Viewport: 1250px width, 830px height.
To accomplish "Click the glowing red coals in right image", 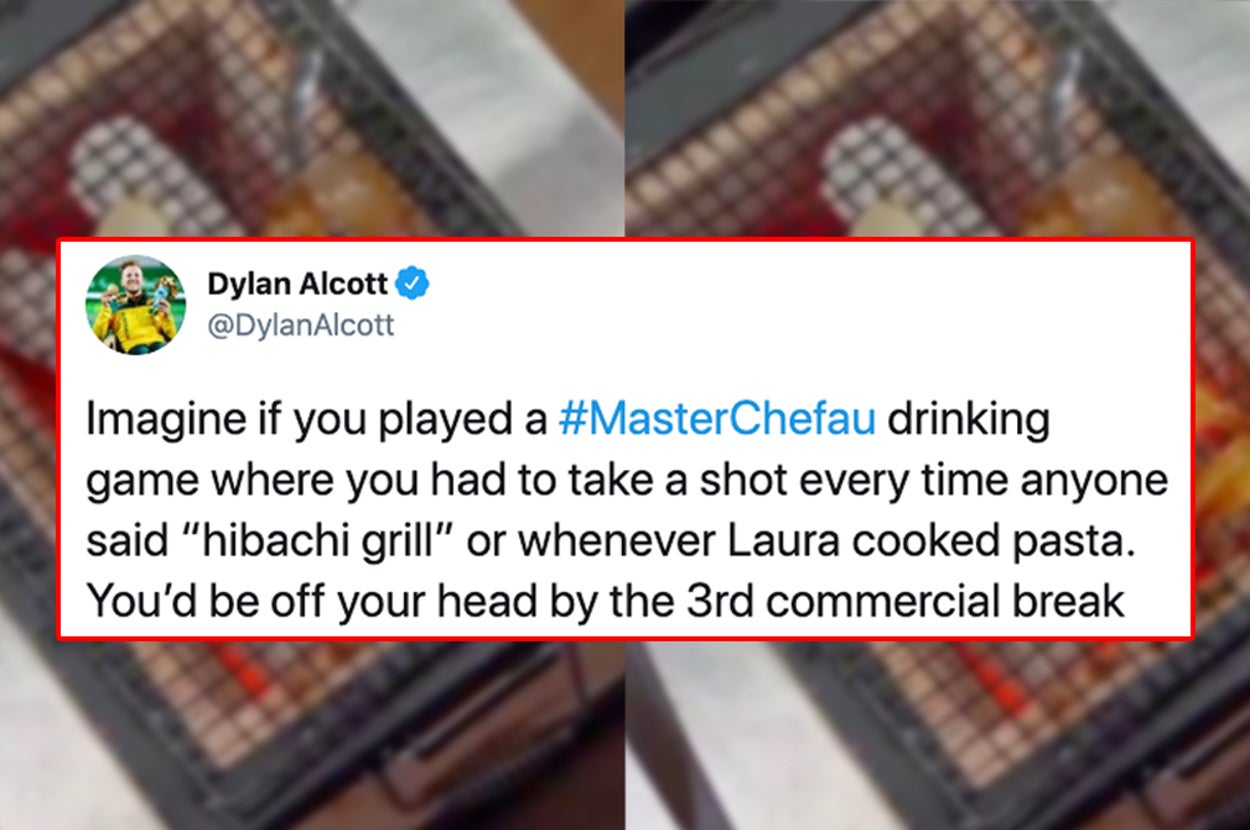I will click(x=985, y=672).
